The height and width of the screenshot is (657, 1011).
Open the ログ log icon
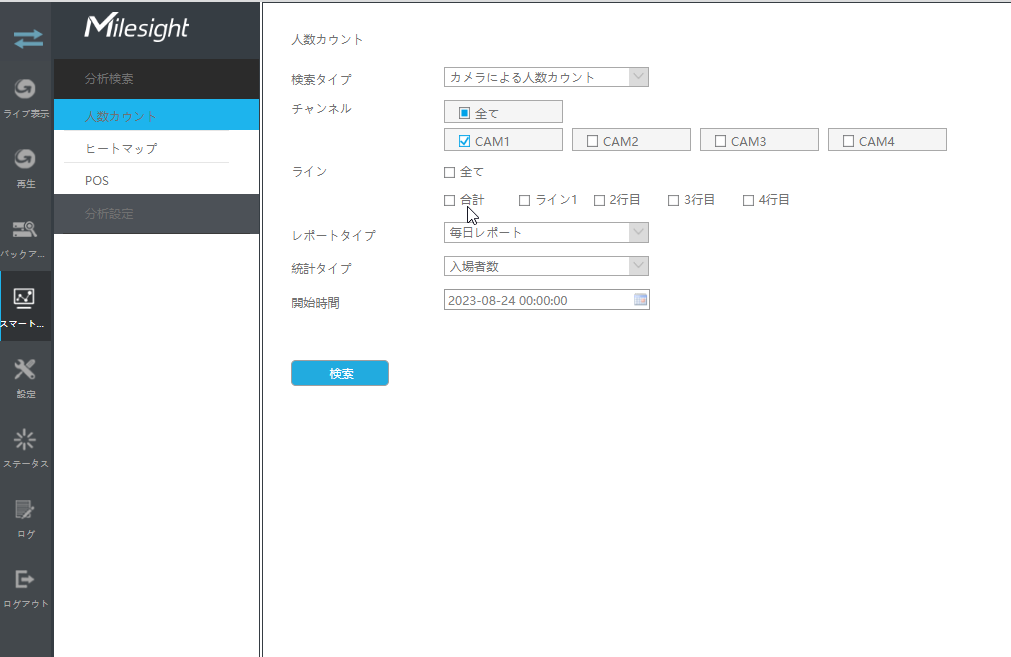pos(26,510)
